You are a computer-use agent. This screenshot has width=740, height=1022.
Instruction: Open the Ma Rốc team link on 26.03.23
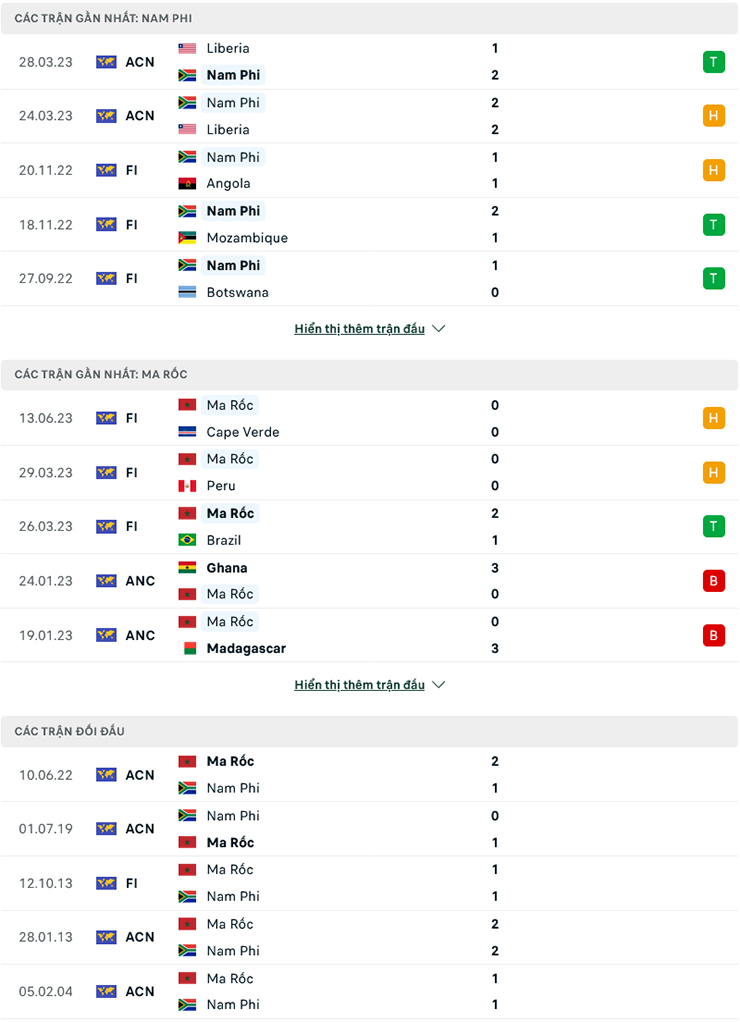230,513
